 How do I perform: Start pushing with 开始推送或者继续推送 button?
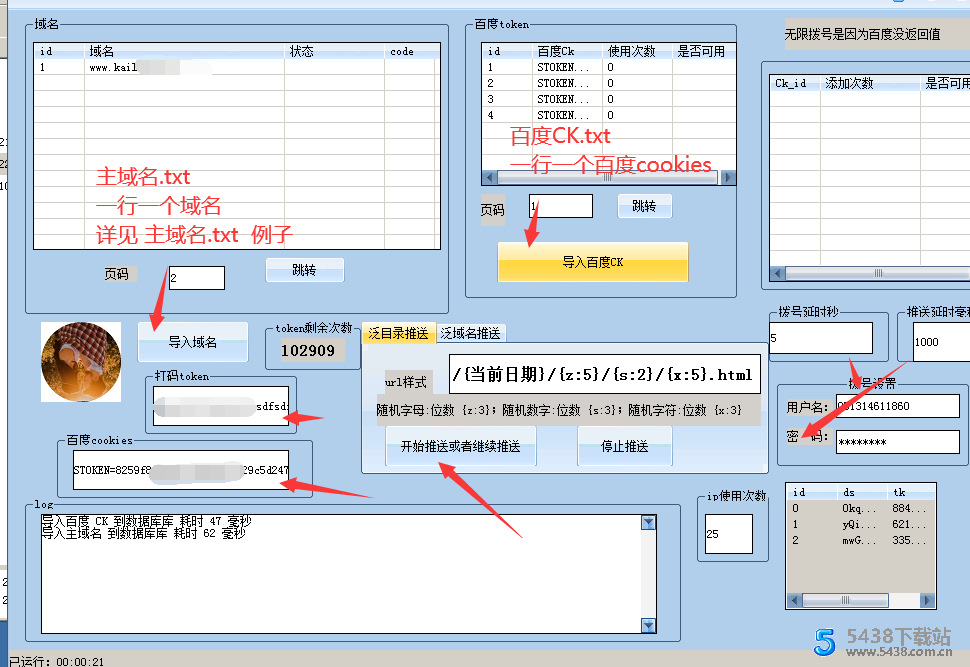(x=460, y=446)
